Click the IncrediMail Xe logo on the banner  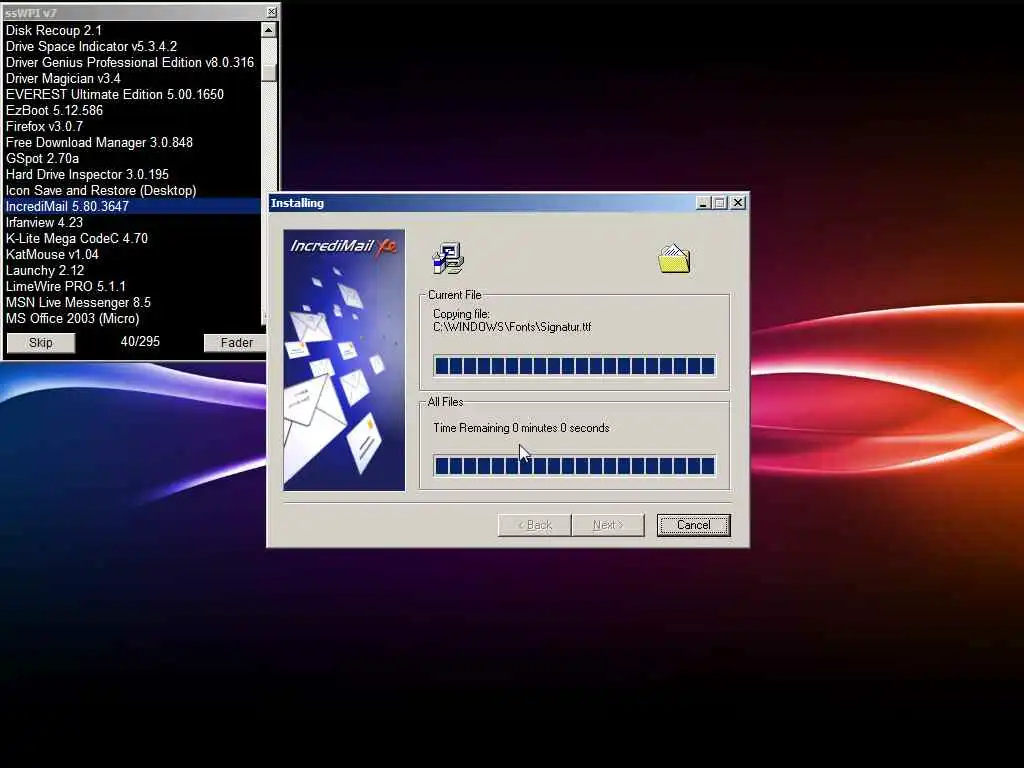click(x=344, y=246)
